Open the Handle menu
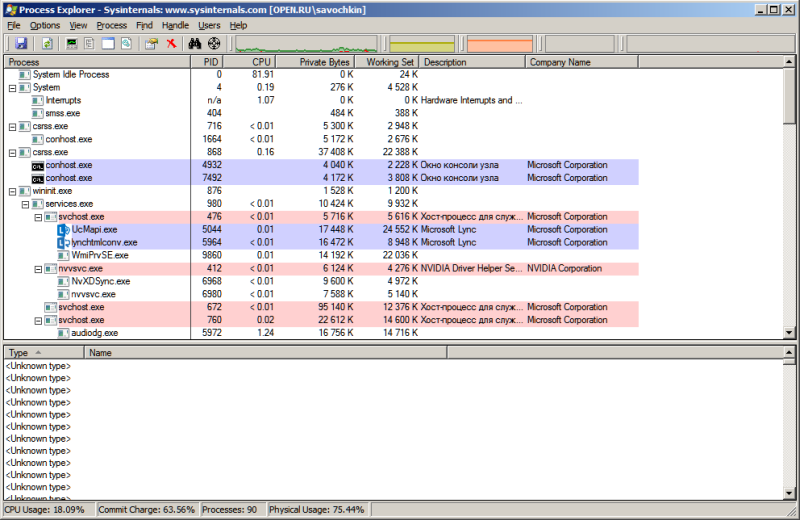The width and height of the screenshot is (800, 520). [x=175, y=25]
